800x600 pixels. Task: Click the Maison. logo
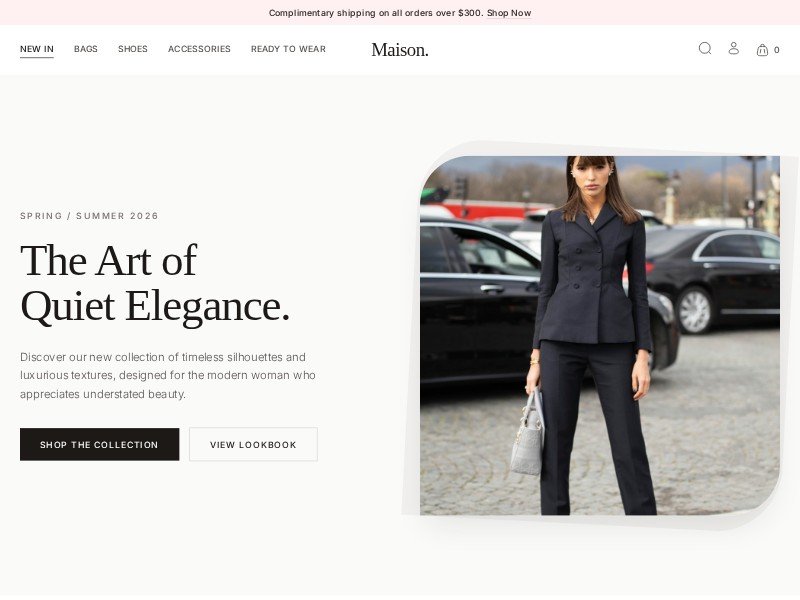click(x=400, y=50)
